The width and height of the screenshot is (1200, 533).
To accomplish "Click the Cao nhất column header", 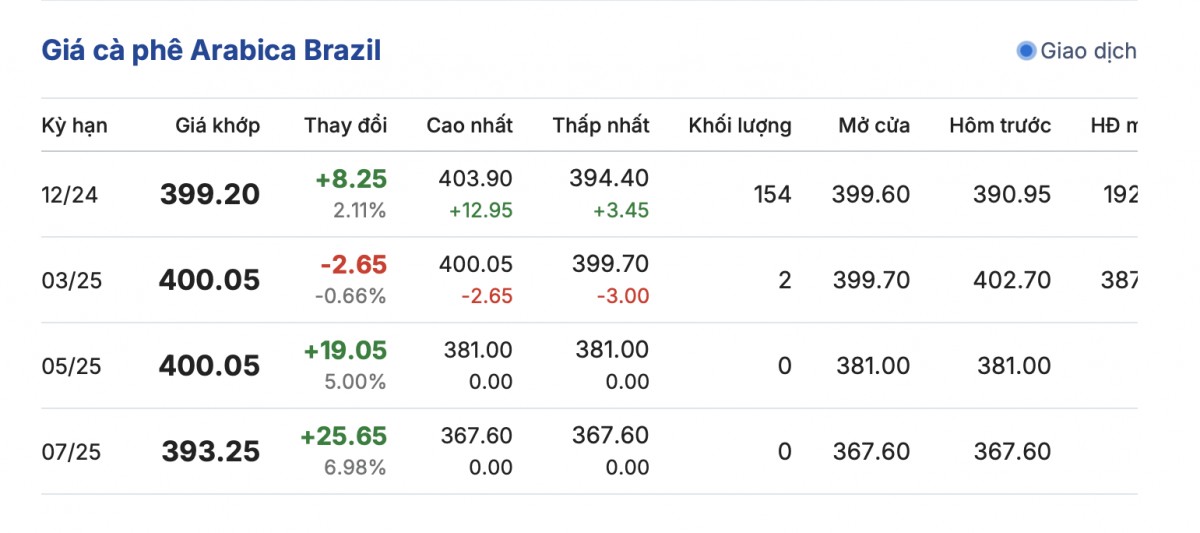I will tap(469, 125).
